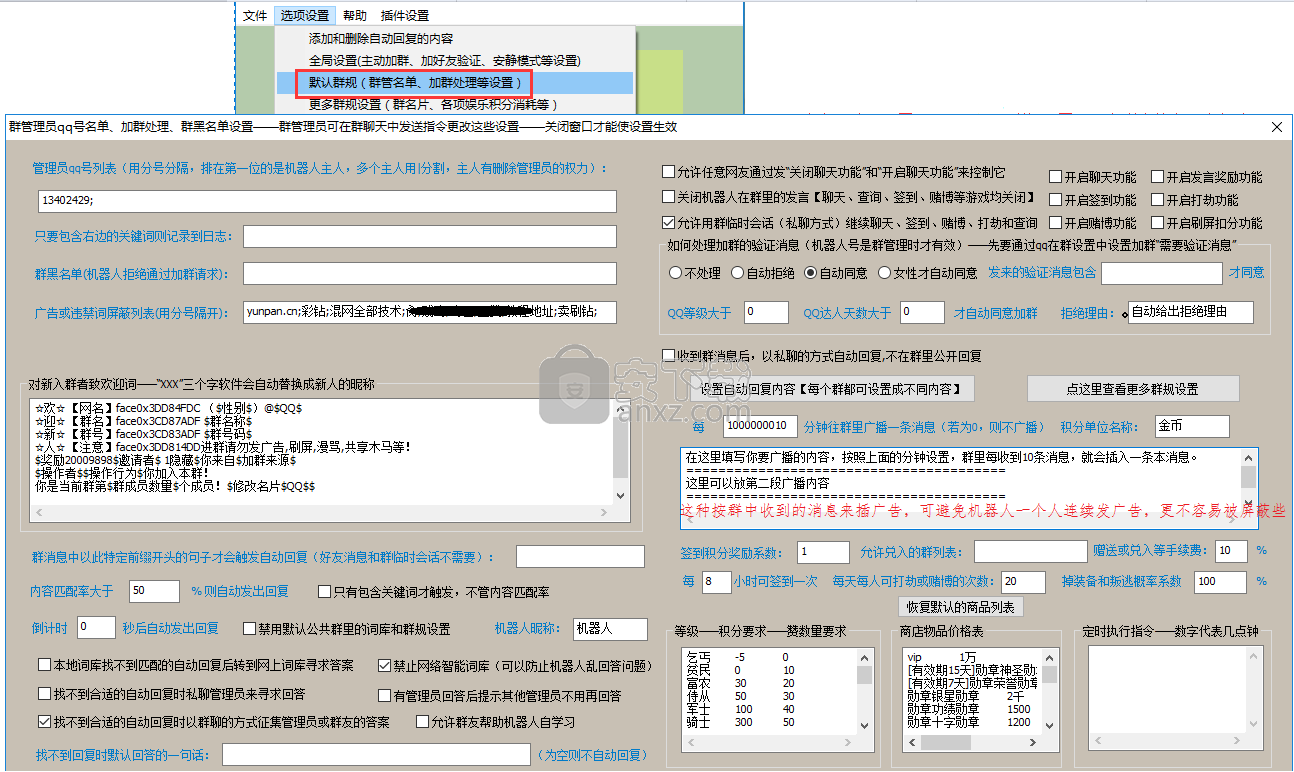Image resolution: width=1294 pixels, height=772 pixels.
Task: Open the 选项设置 menu
Action: 304,16
